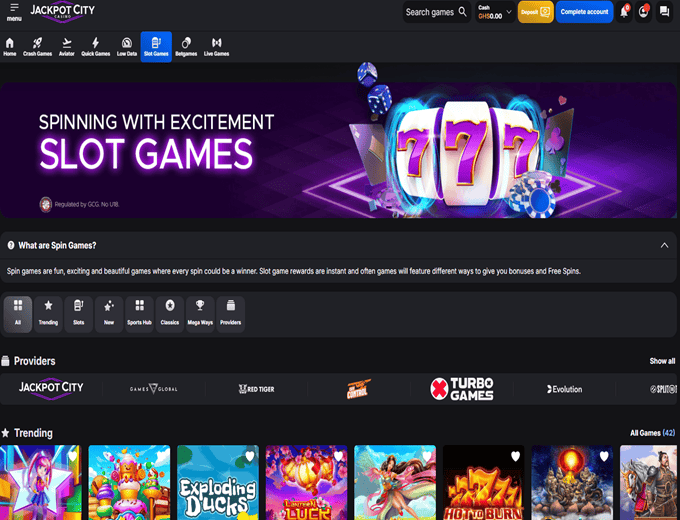Screen dimensions: 680x520
Task: Click the Complete account button
Action: [x=584, y=12]
